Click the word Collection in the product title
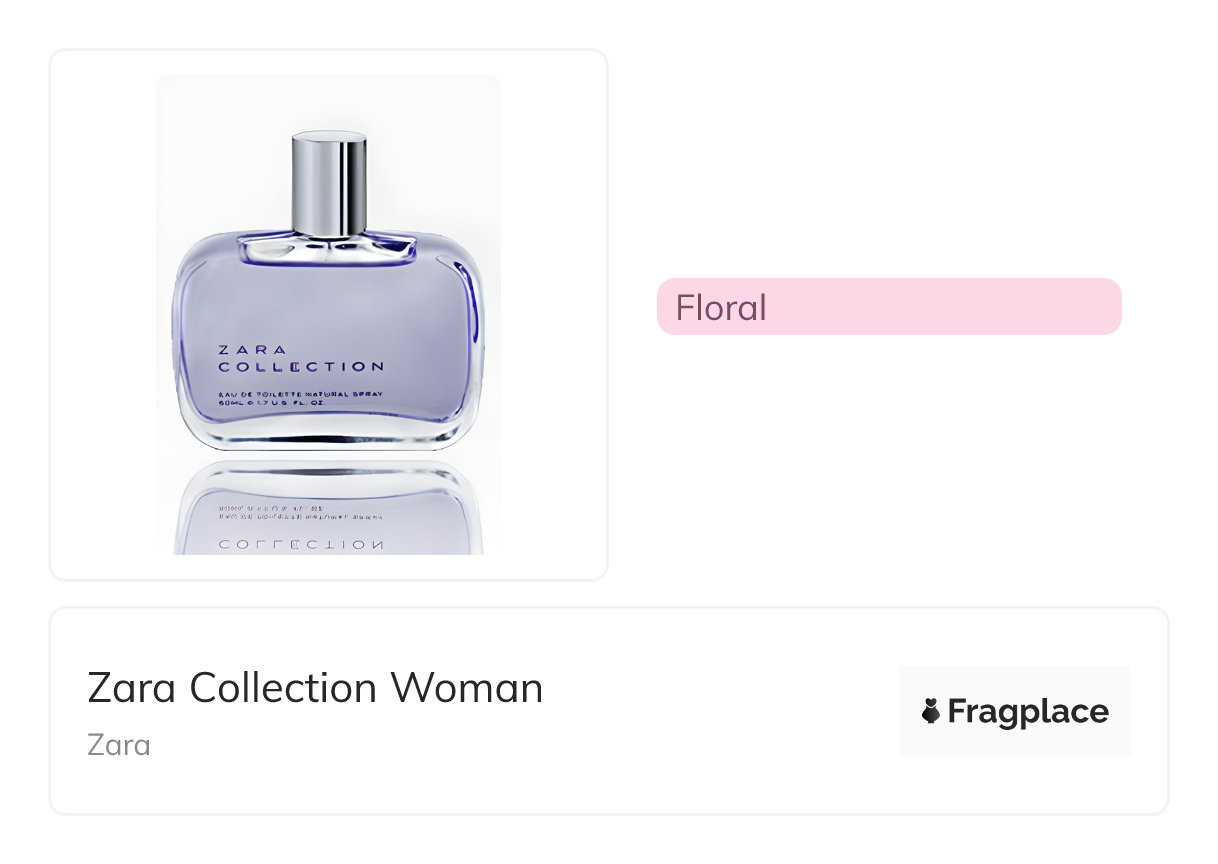1218x864 pixels. 285,687
